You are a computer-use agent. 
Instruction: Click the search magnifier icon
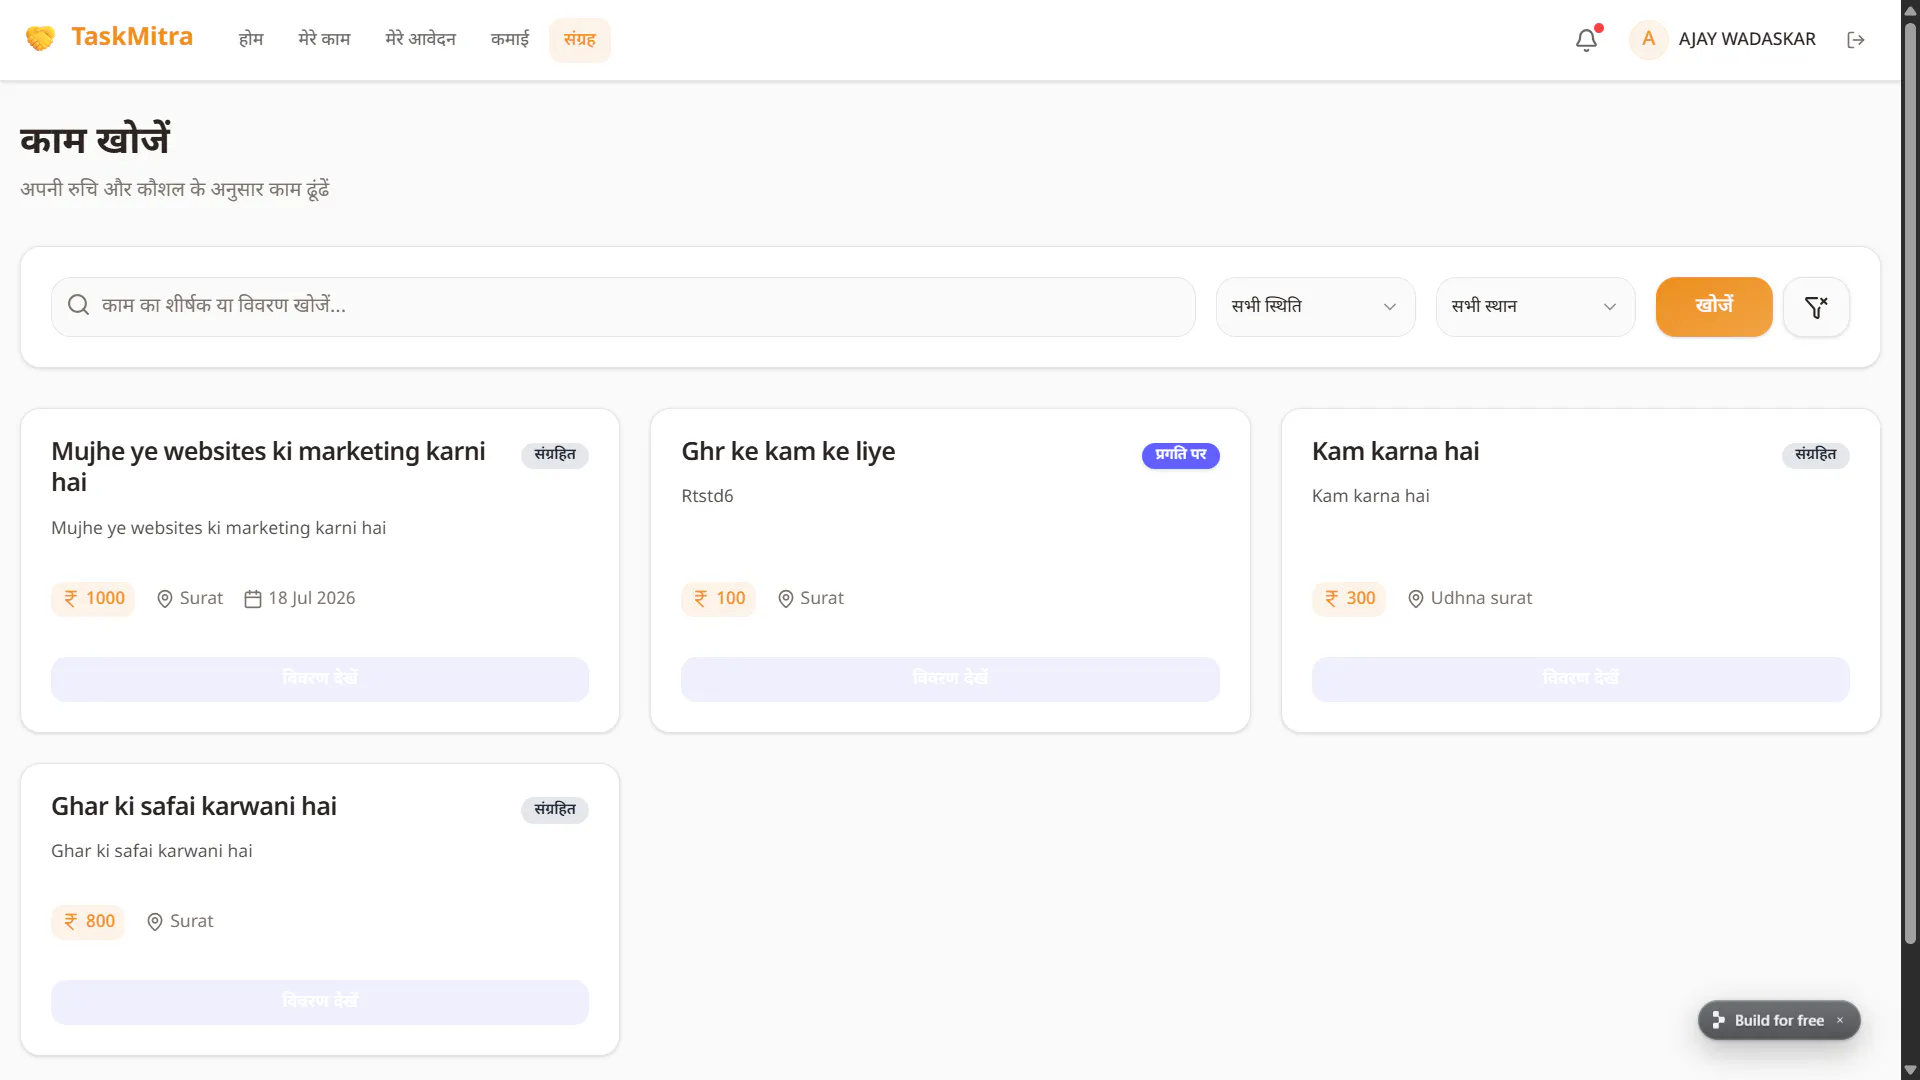click(79, 305)
